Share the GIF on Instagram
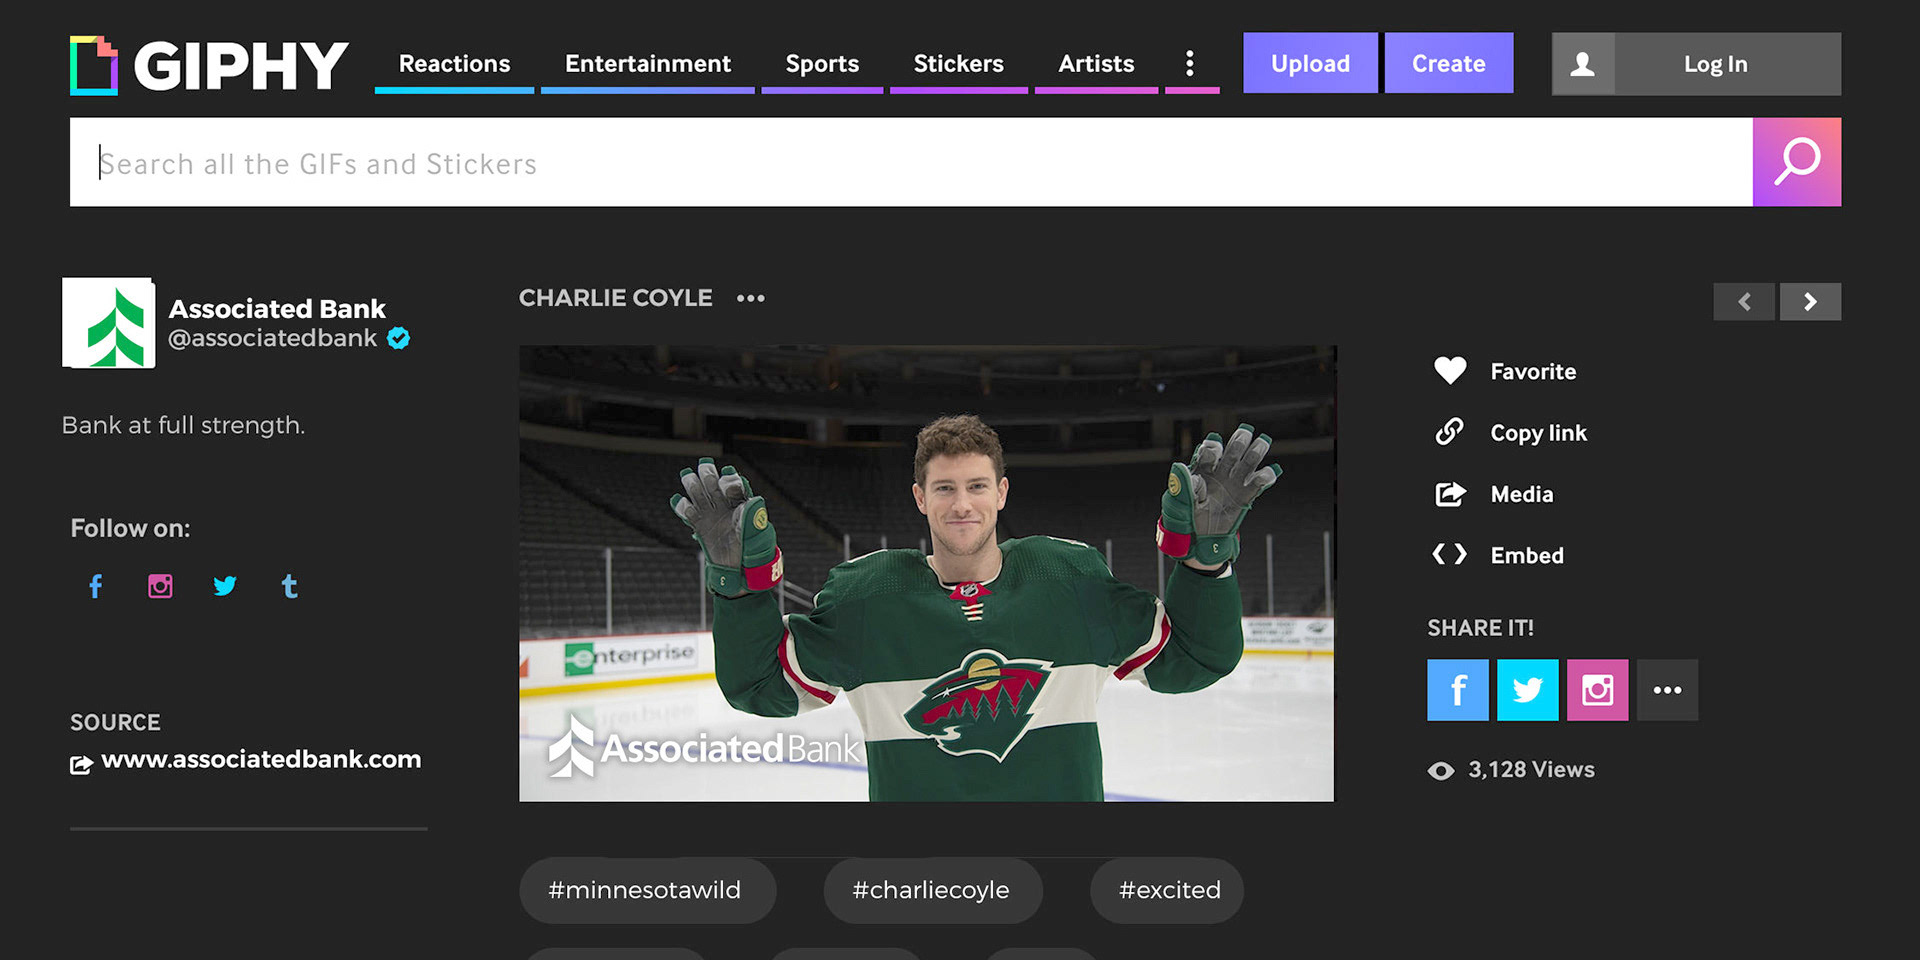This screenshot has height=960, width=1920. click(x=1598, y=690)
